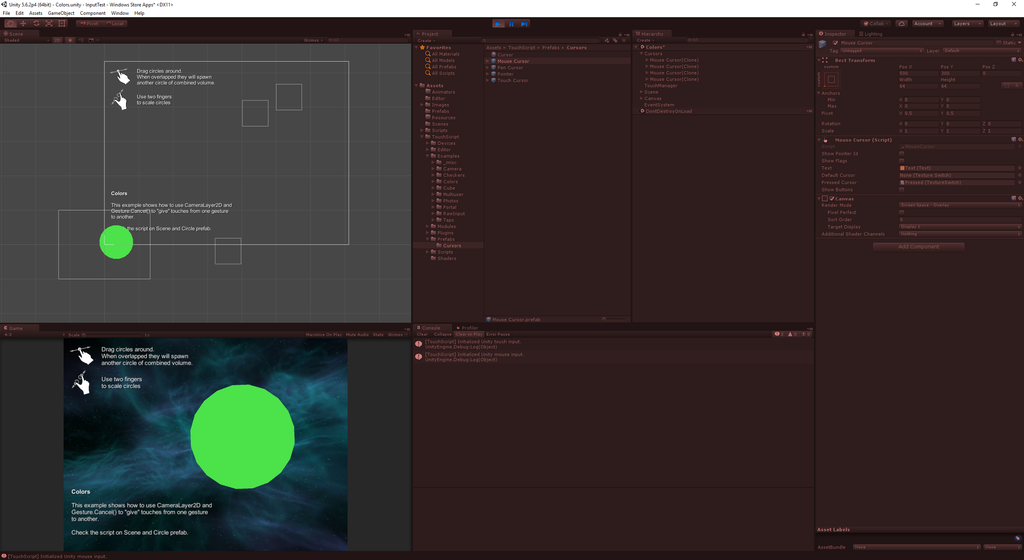Enable the Show Pointer Id checkbox
The width and height of the screenshot is (1024, 560).
pos(902,154)
